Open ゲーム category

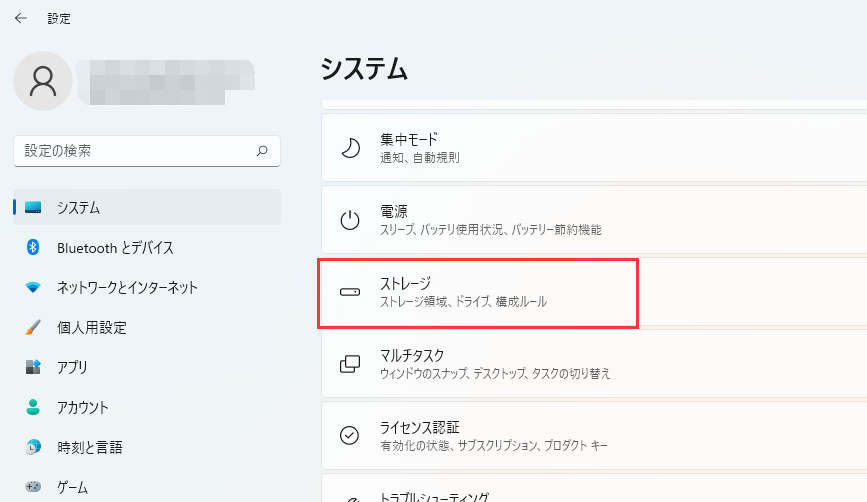pyautogui.click(x=147, y=487)
